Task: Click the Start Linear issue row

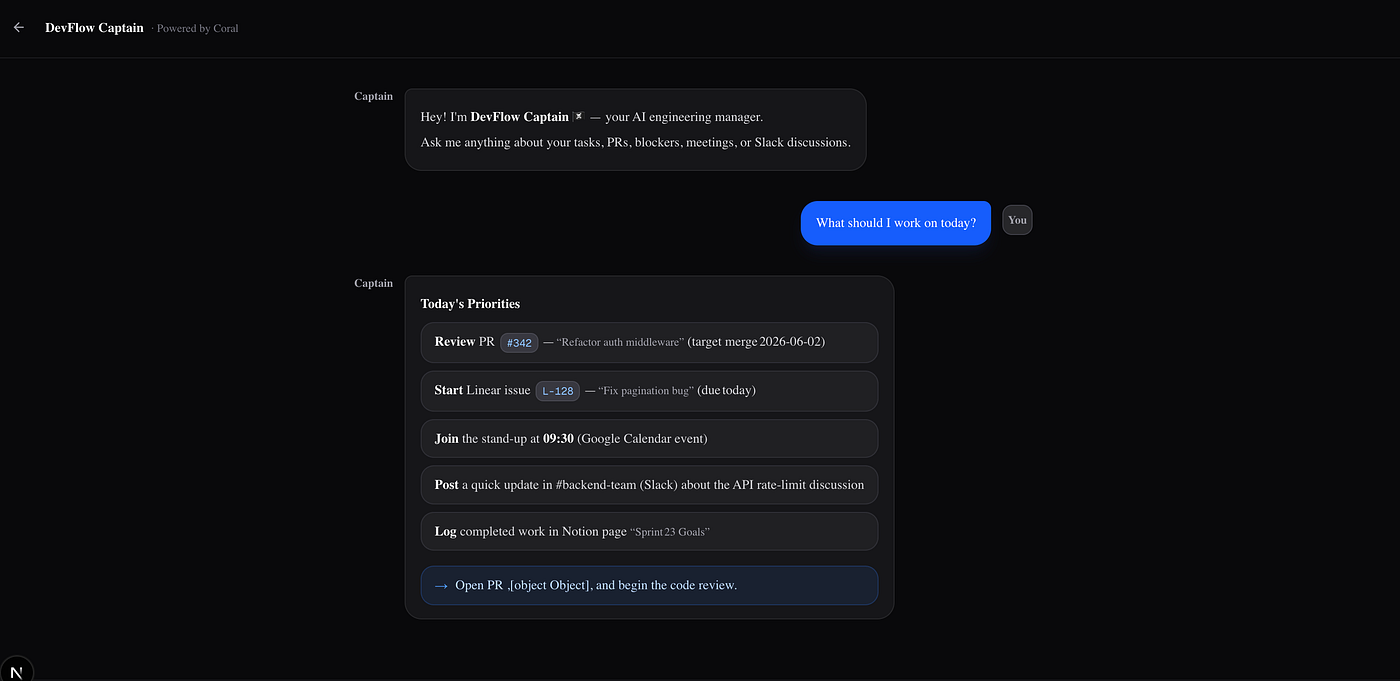Action: point(649,391)
